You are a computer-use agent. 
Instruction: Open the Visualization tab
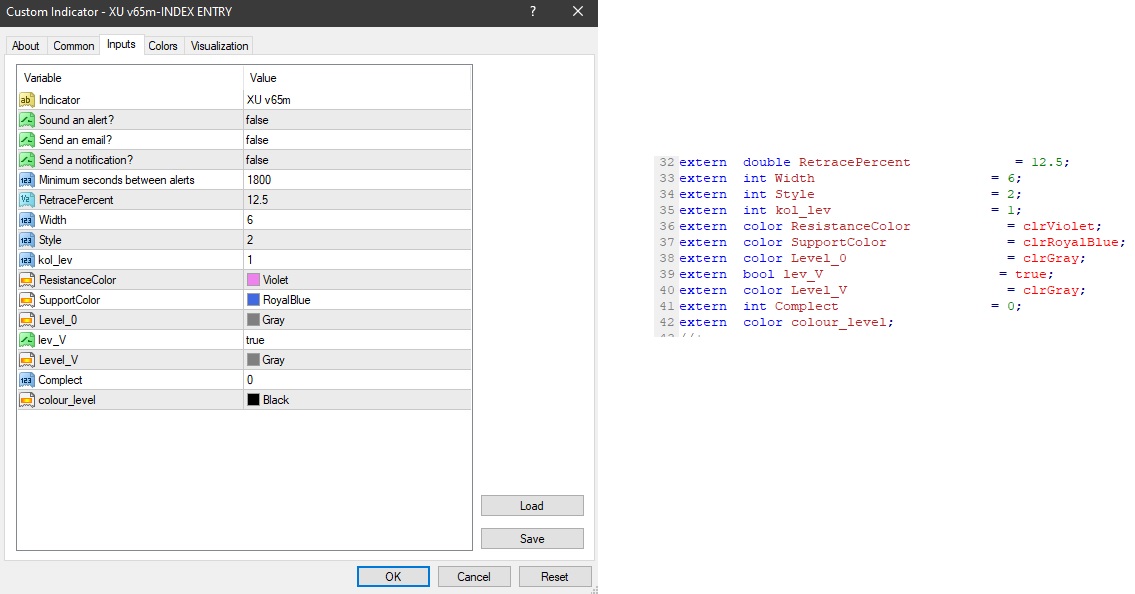(219, 46)
